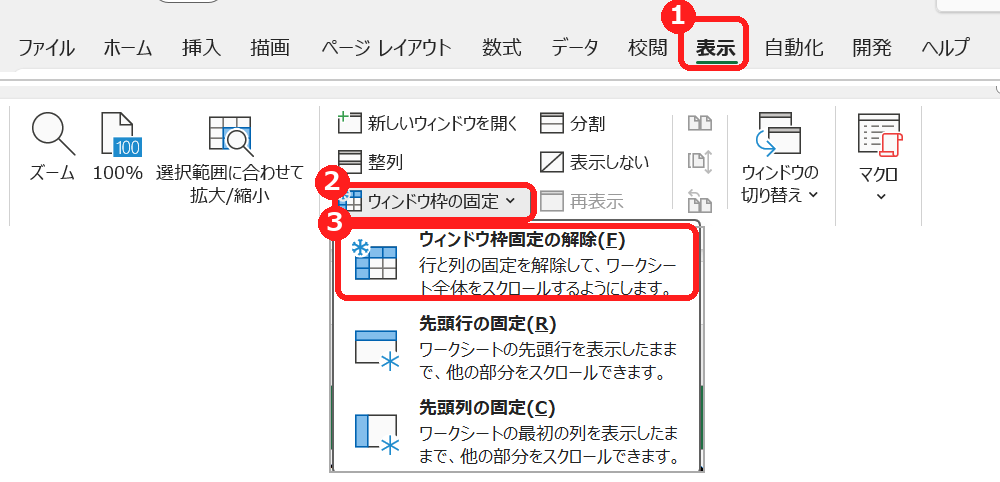This screenshot has height=482, width=1000.
Task: Open the 数式 tab
Action: point(501,48)
